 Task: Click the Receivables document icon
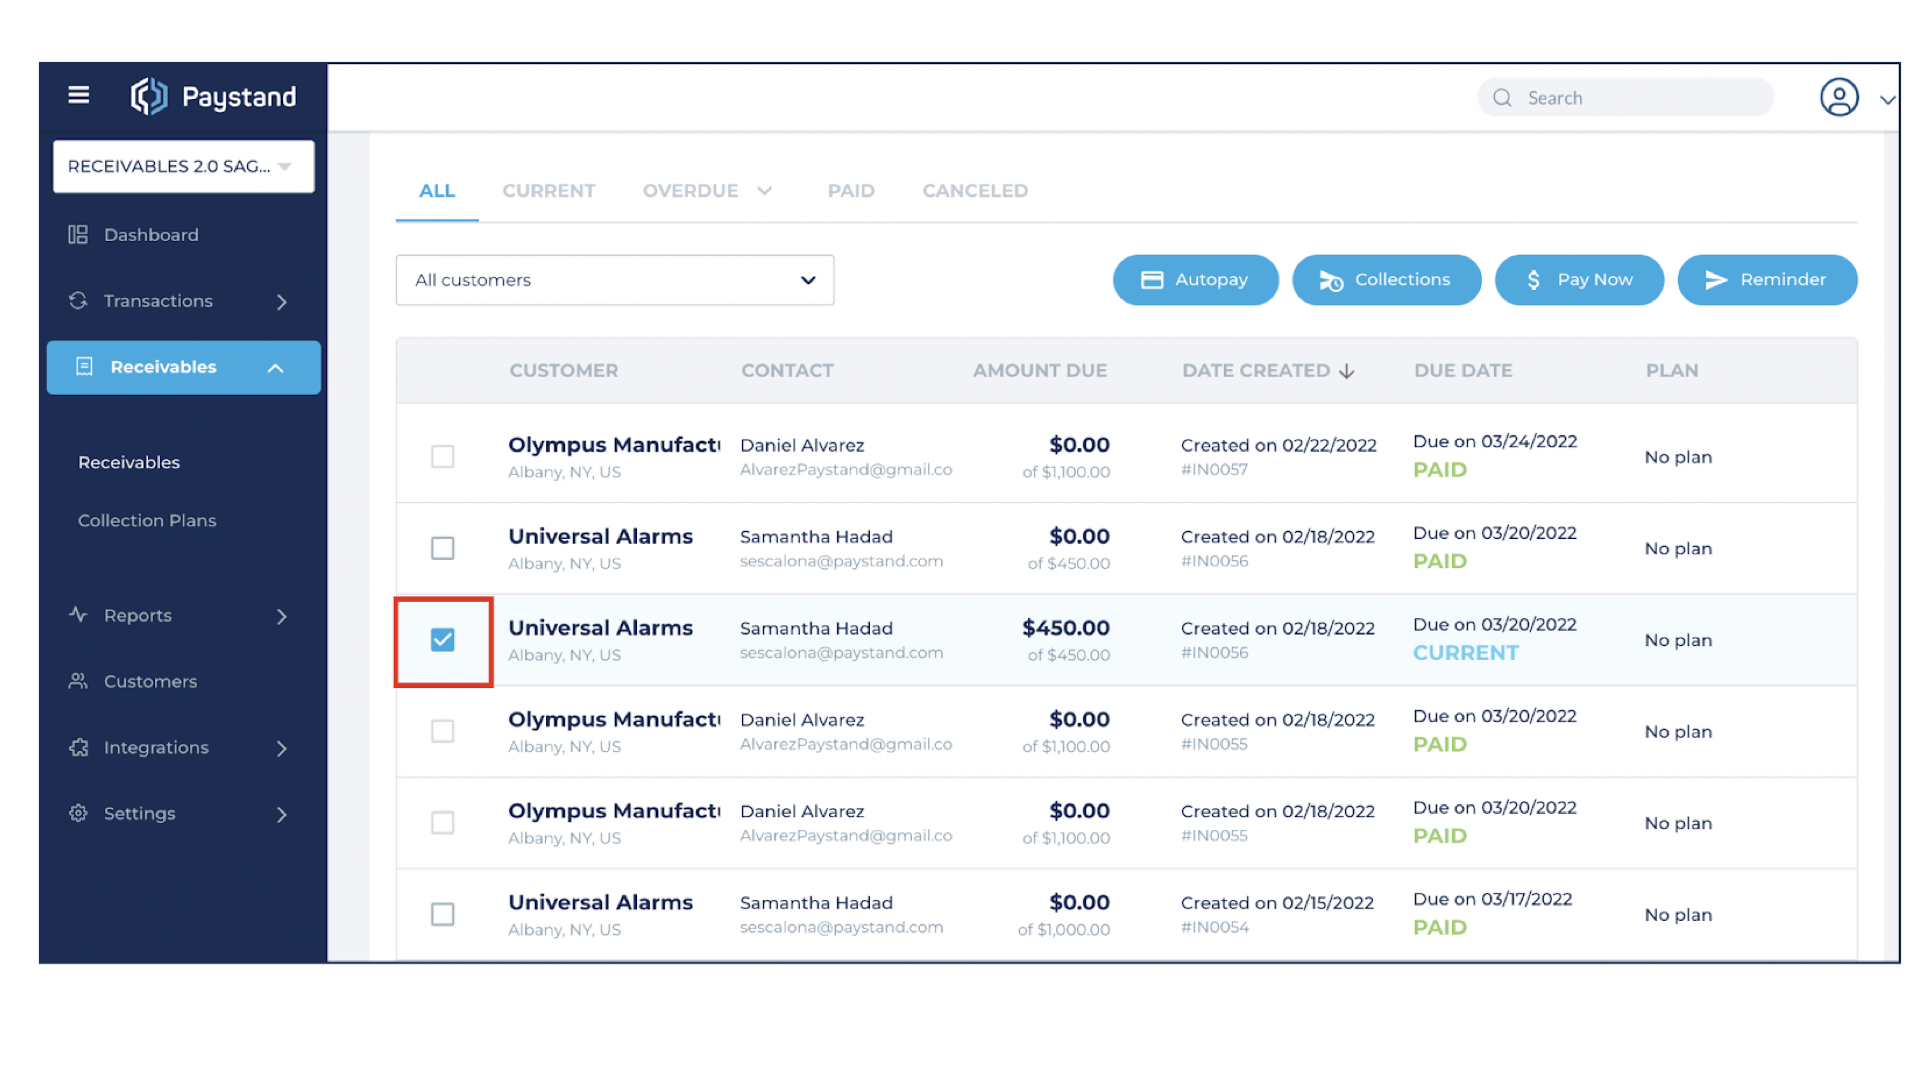tap(84, 367)
